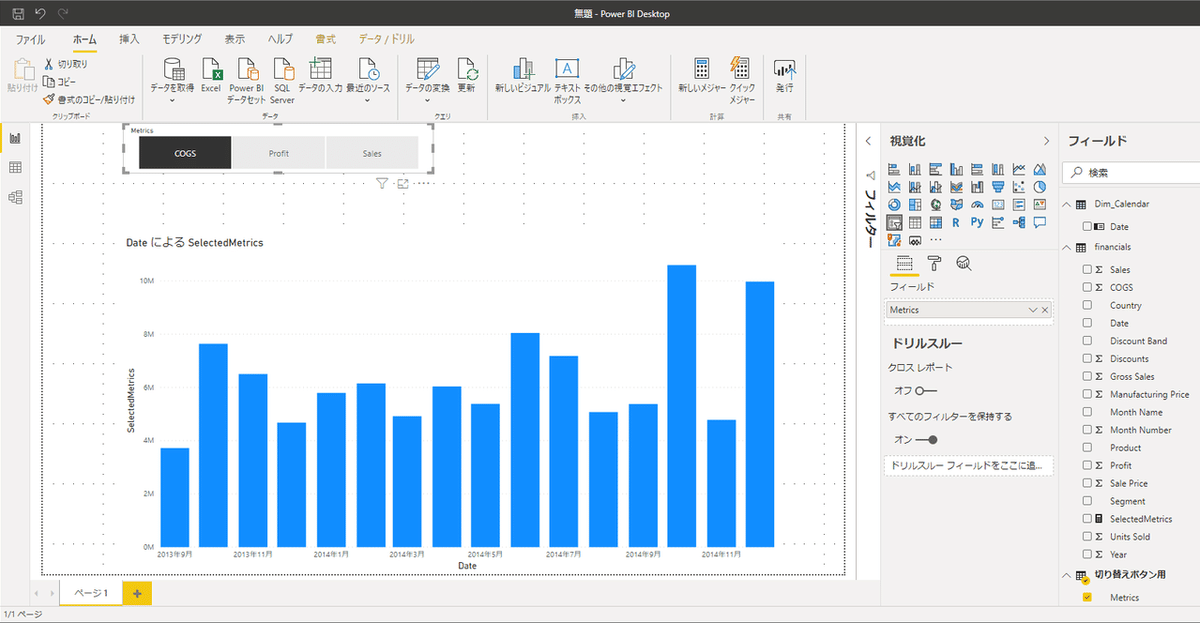1200x623 pixels.
Task: Open データの変換 (Transform data) dropdown
Action: tap(428, 99)
